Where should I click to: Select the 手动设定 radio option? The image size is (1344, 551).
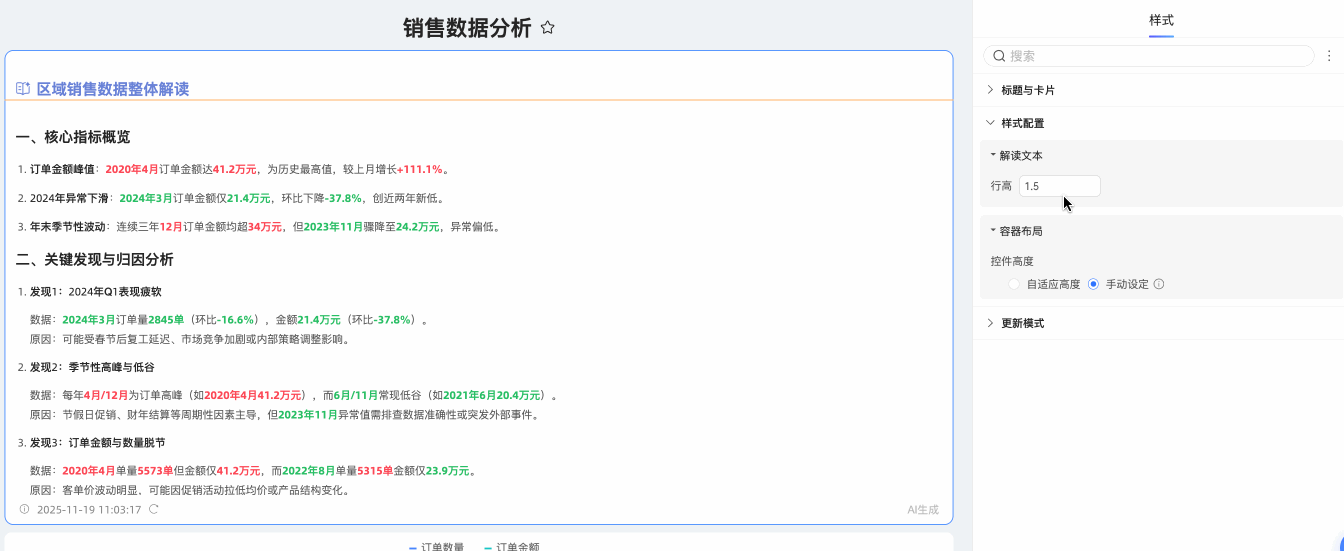coord(1093,284)
